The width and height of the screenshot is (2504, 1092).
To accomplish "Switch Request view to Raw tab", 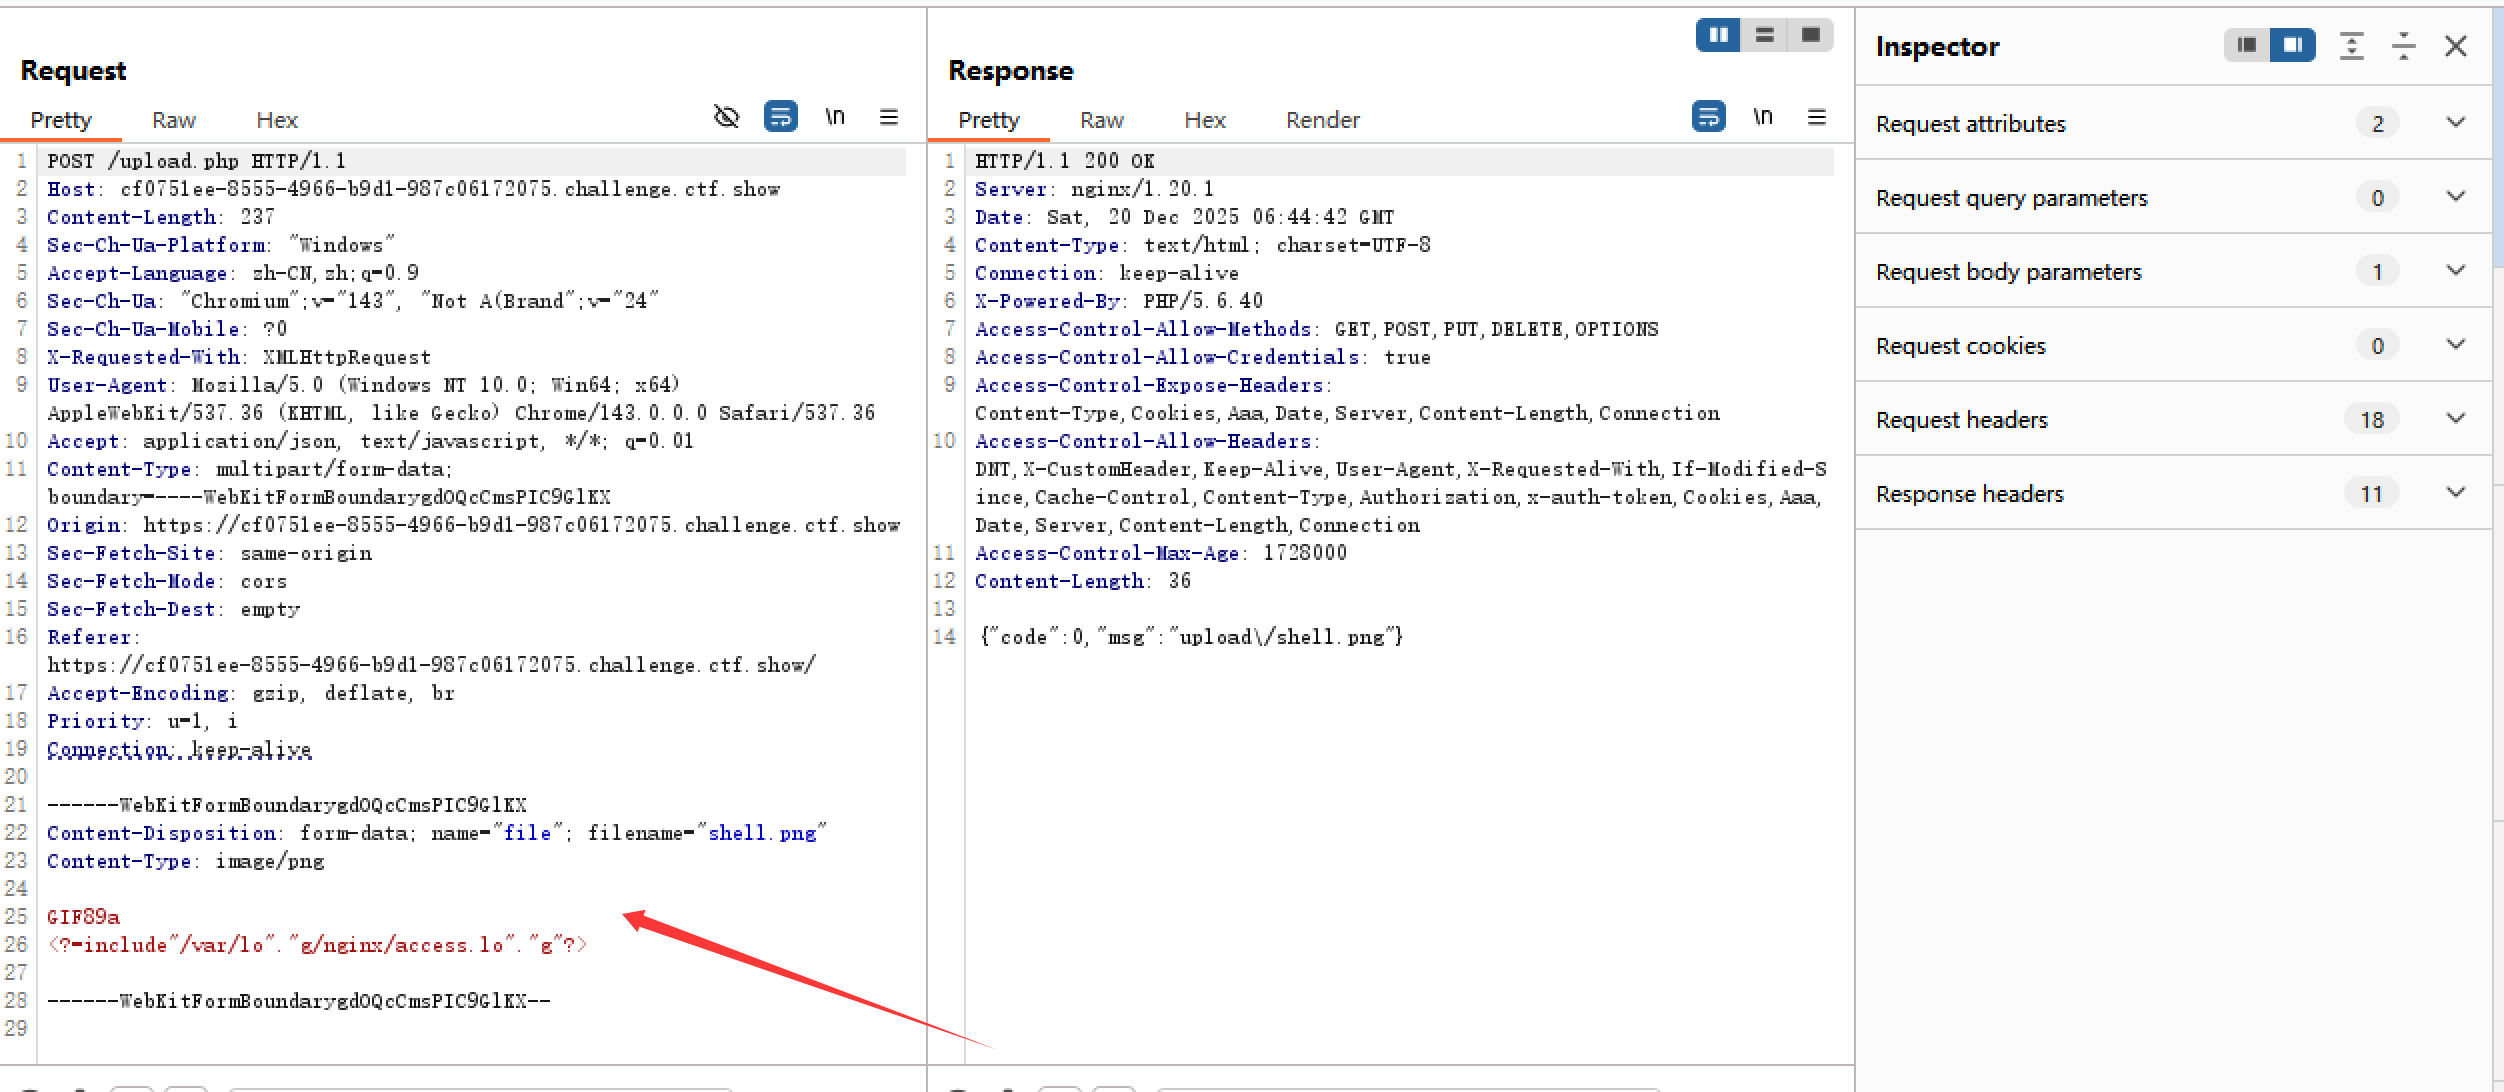I will click(173, 120).
